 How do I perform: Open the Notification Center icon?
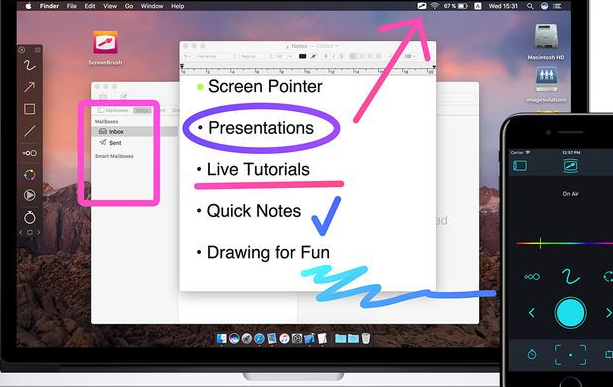(557, 6)
